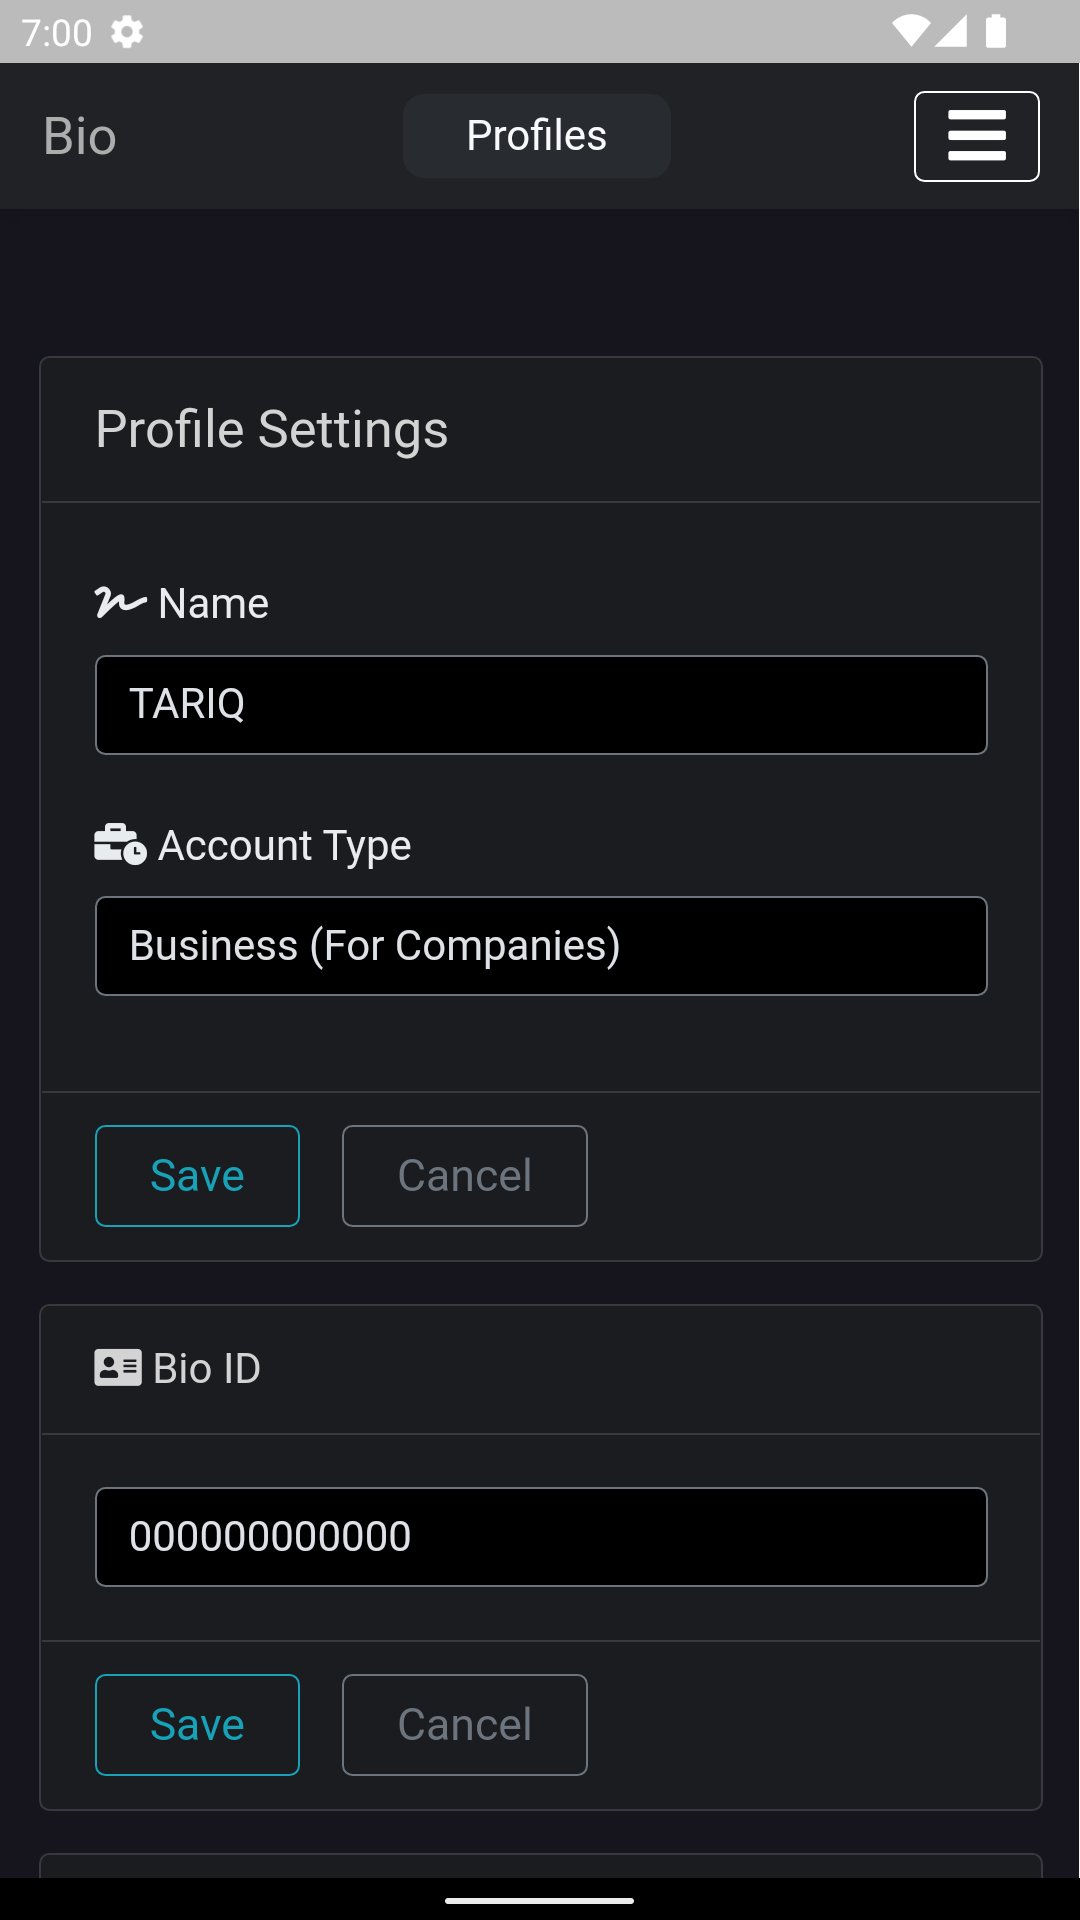
Task: Click the Account Type label text
Action: 285,846
